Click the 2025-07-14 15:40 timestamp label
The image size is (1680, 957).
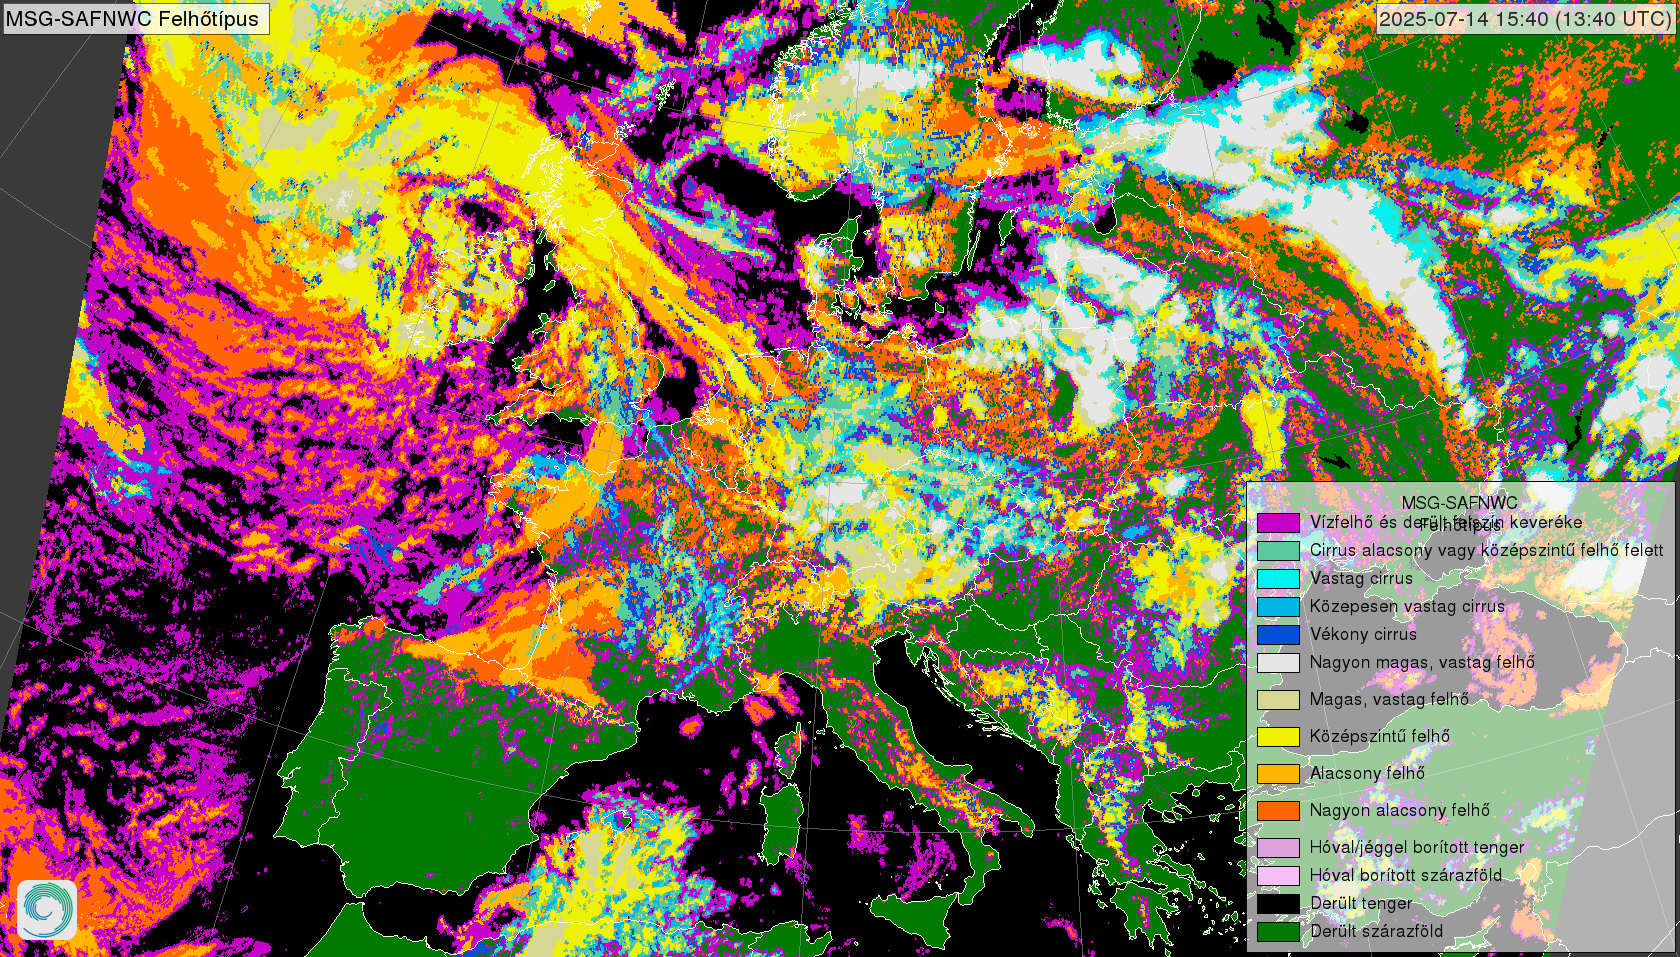1525,18
